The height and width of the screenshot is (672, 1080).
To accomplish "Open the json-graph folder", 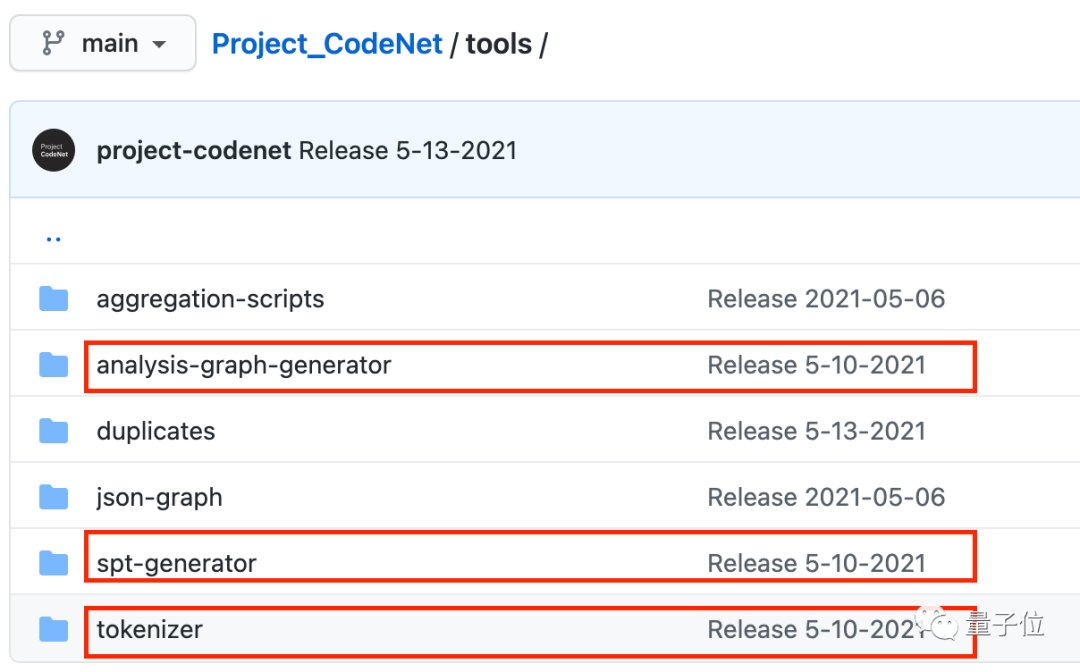I will pyautogui.click(x=159, y=497).
